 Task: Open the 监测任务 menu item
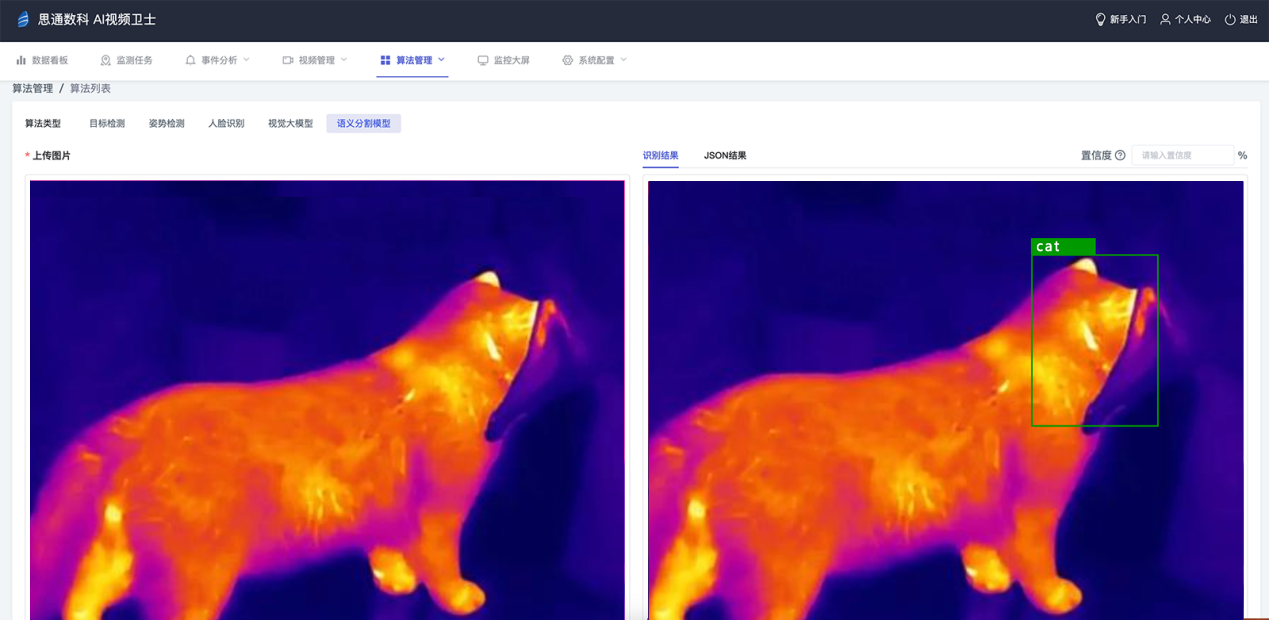click(126, 60)
